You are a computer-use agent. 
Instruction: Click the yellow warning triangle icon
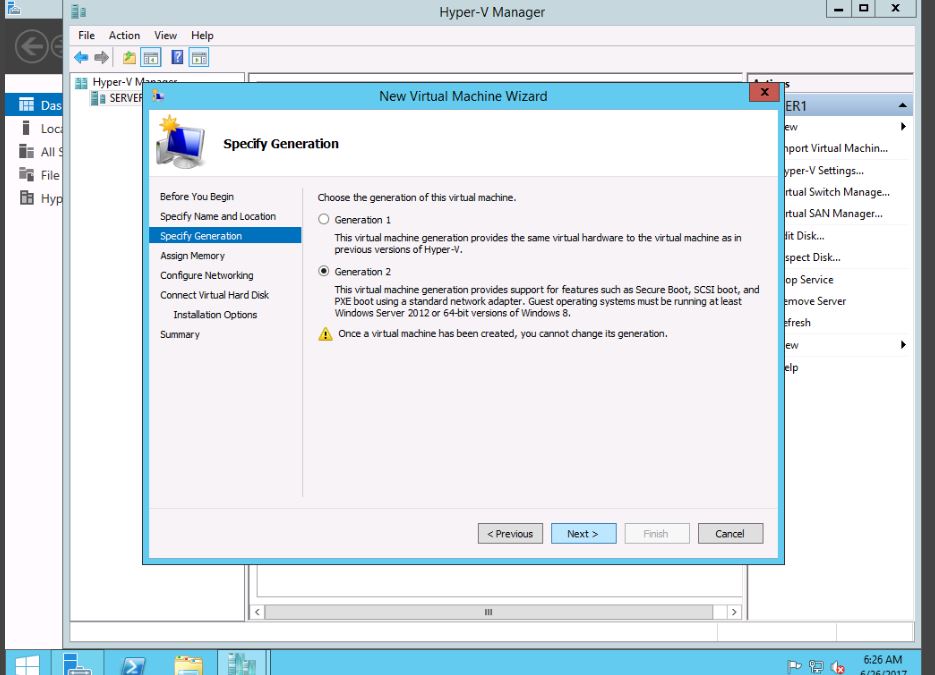(x=325, y=334)
